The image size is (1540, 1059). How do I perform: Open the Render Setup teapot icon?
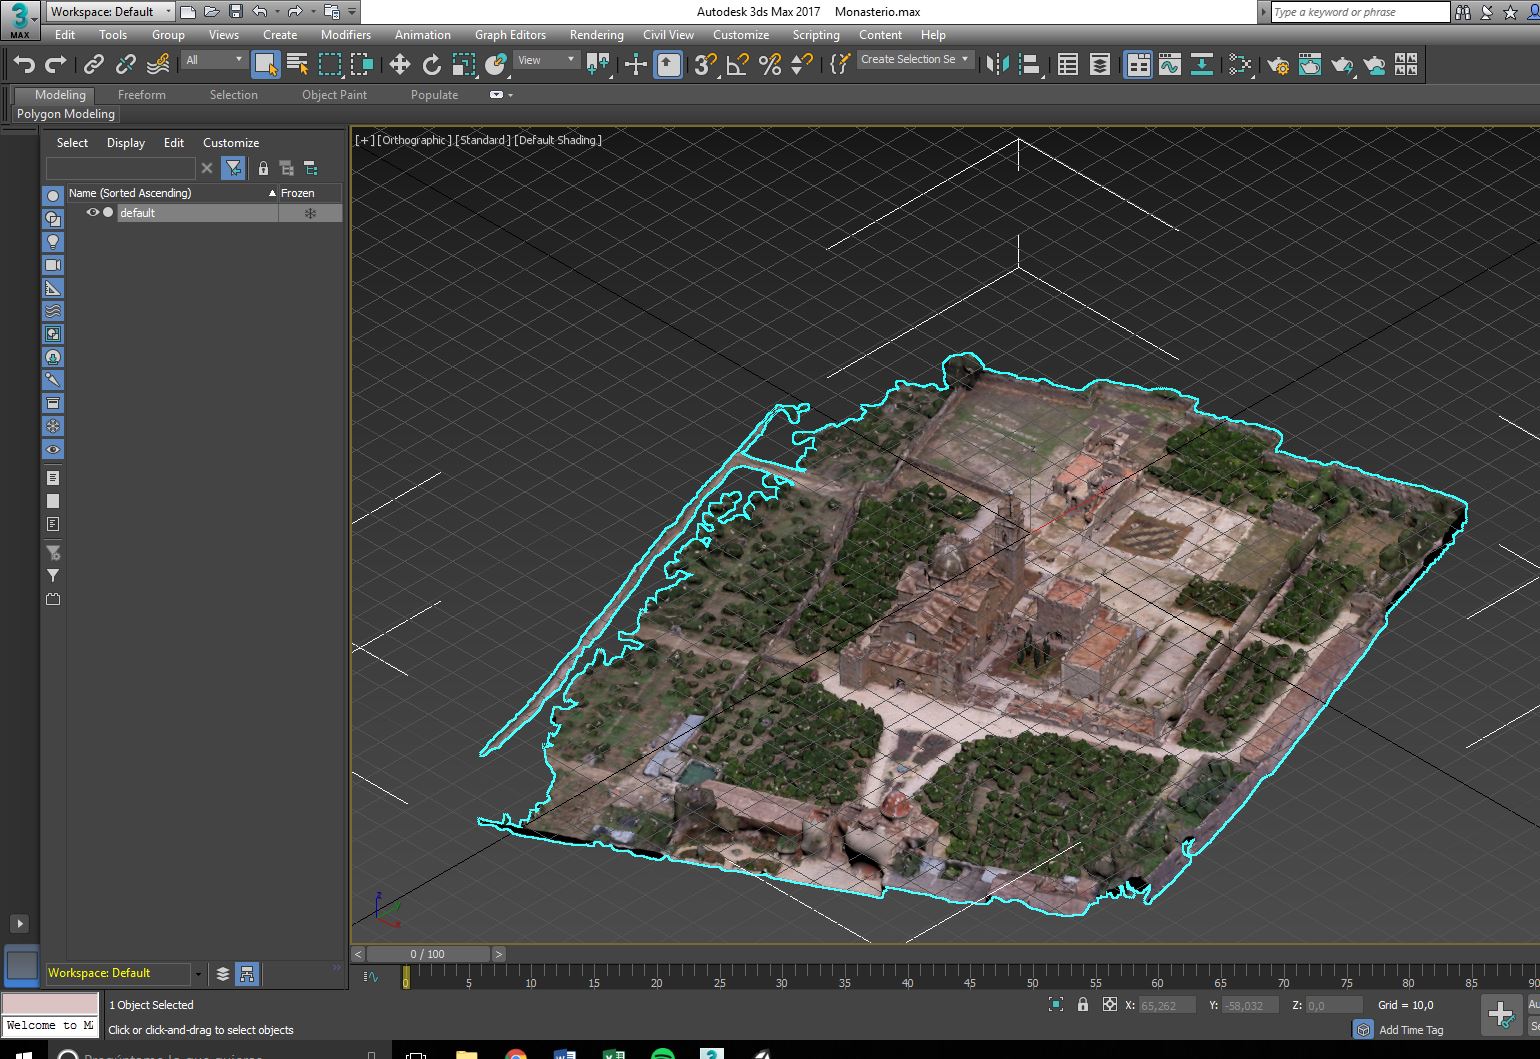coord(1278,65)
